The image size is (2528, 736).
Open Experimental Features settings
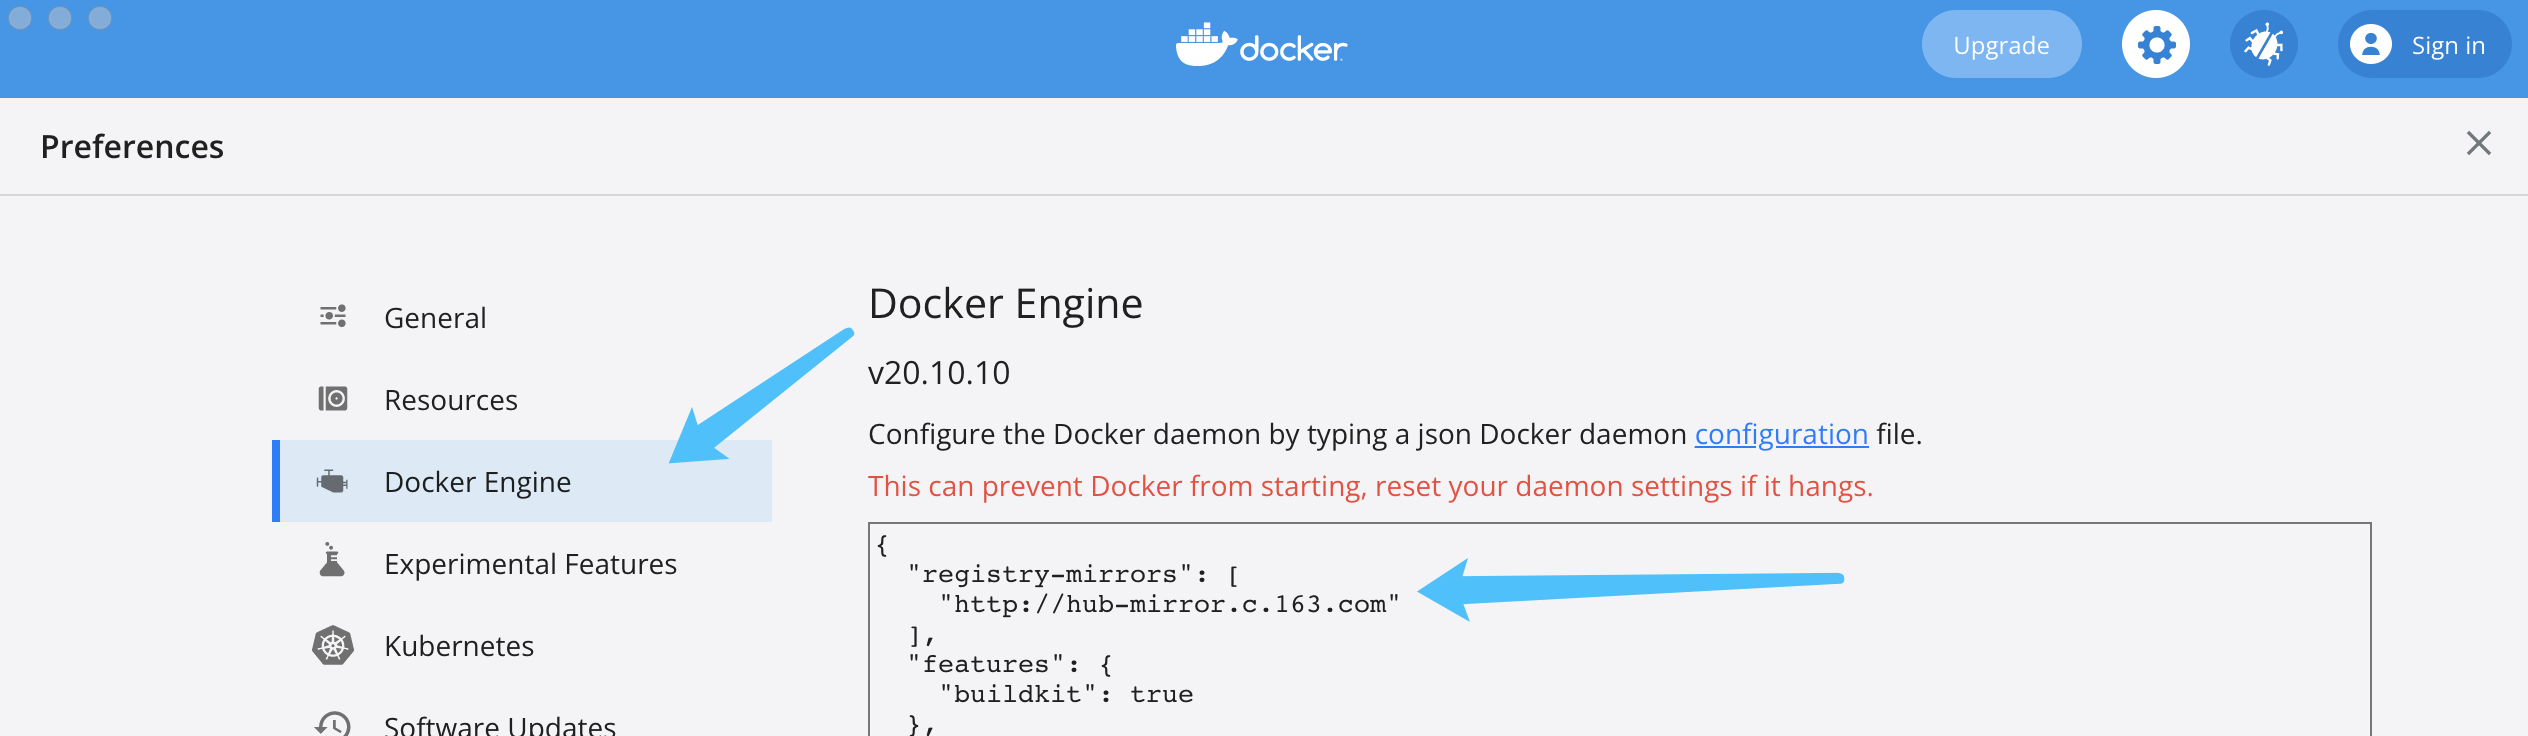click(x=522, y=563)
